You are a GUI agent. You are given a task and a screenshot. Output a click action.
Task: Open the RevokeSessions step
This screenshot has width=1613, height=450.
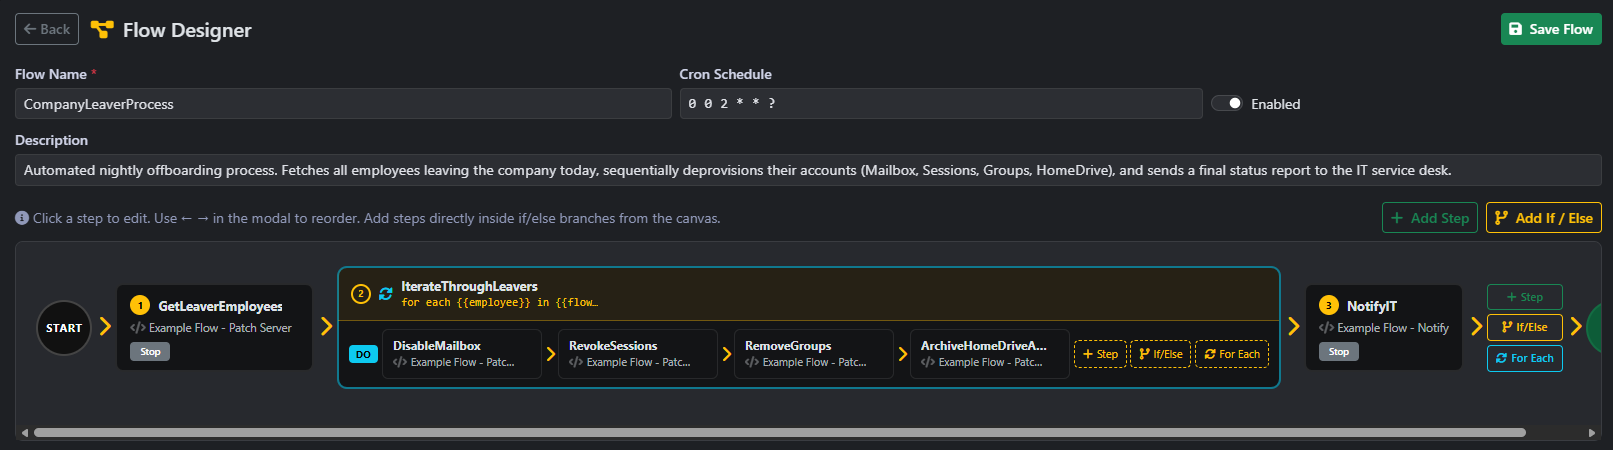point(638,354)
